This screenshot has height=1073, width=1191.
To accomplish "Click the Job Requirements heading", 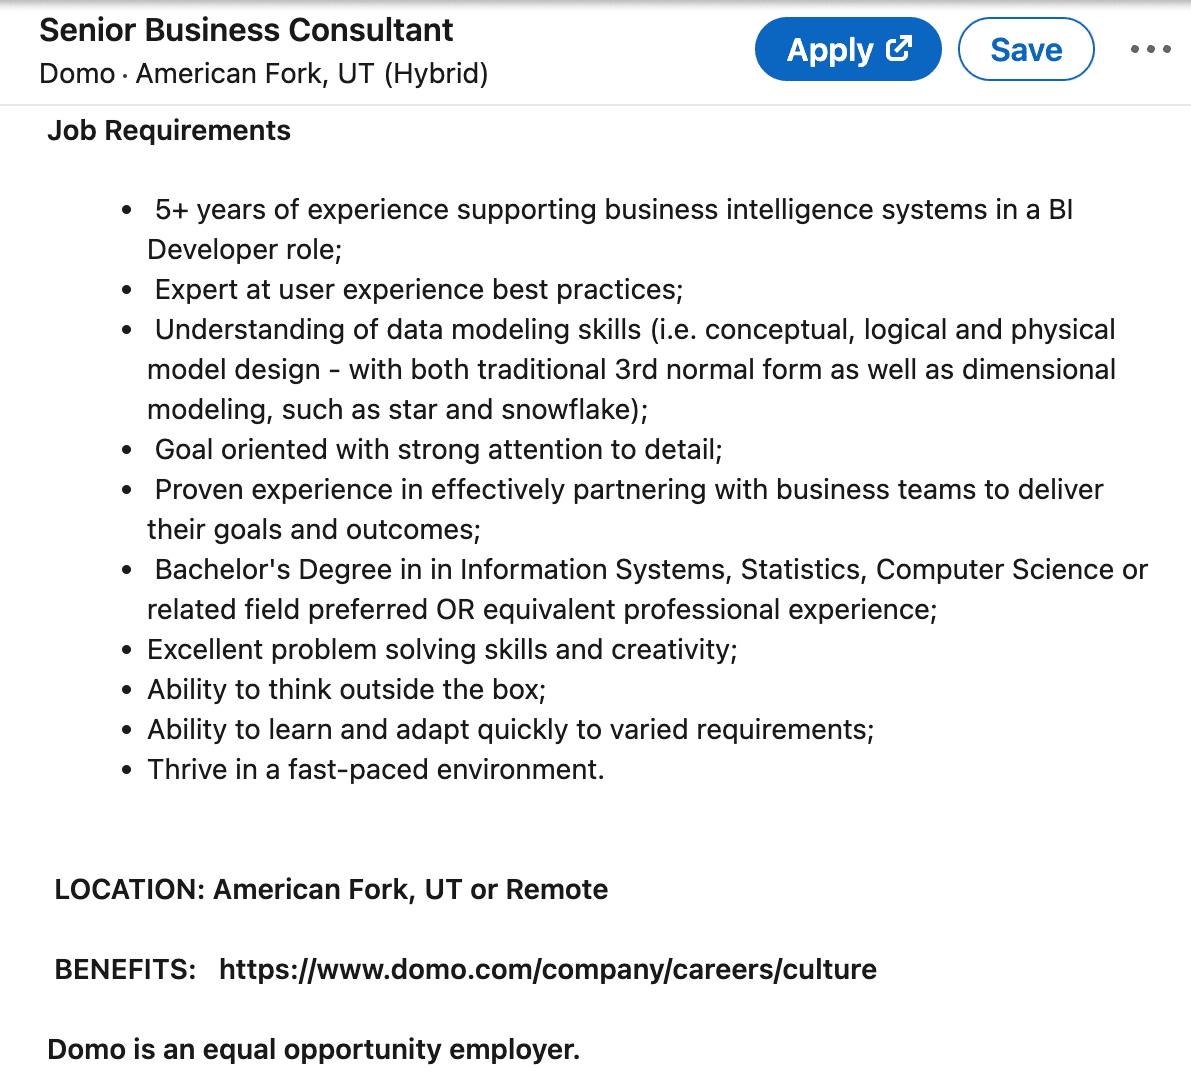I will coord(168,130).
